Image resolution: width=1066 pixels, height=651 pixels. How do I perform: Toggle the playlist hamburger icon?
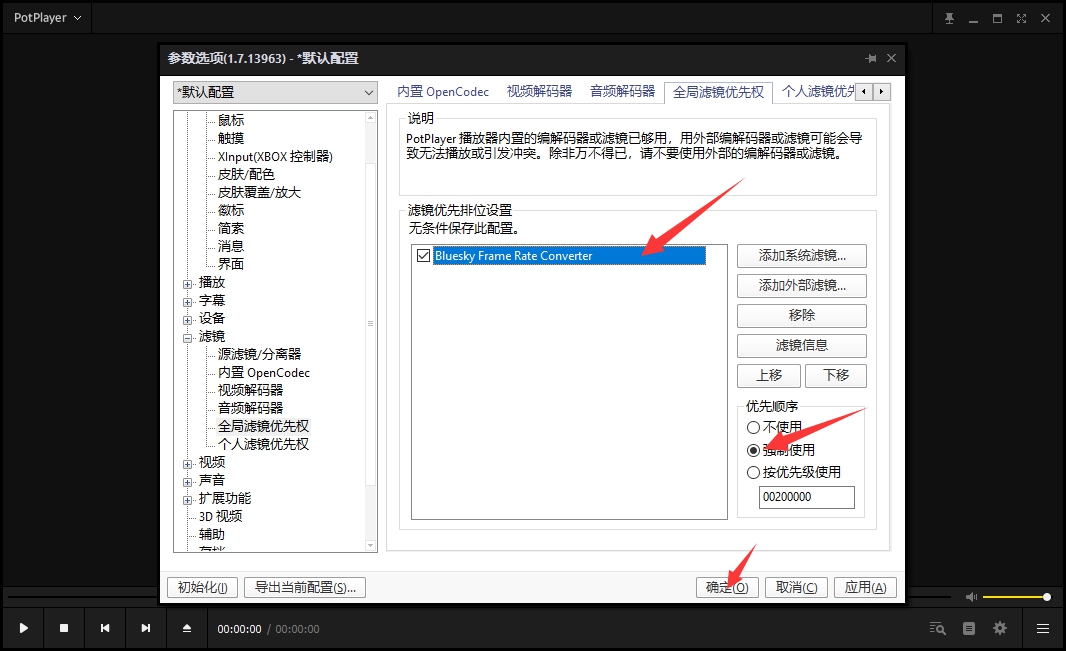tap(1042, 629)
